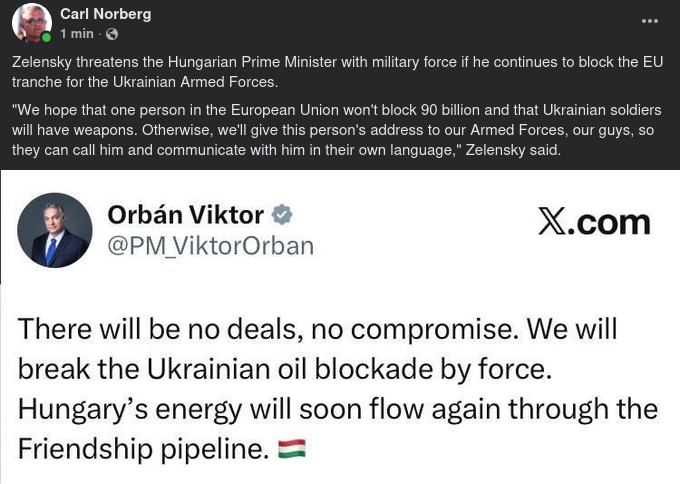Click the green online status dot

46,38
